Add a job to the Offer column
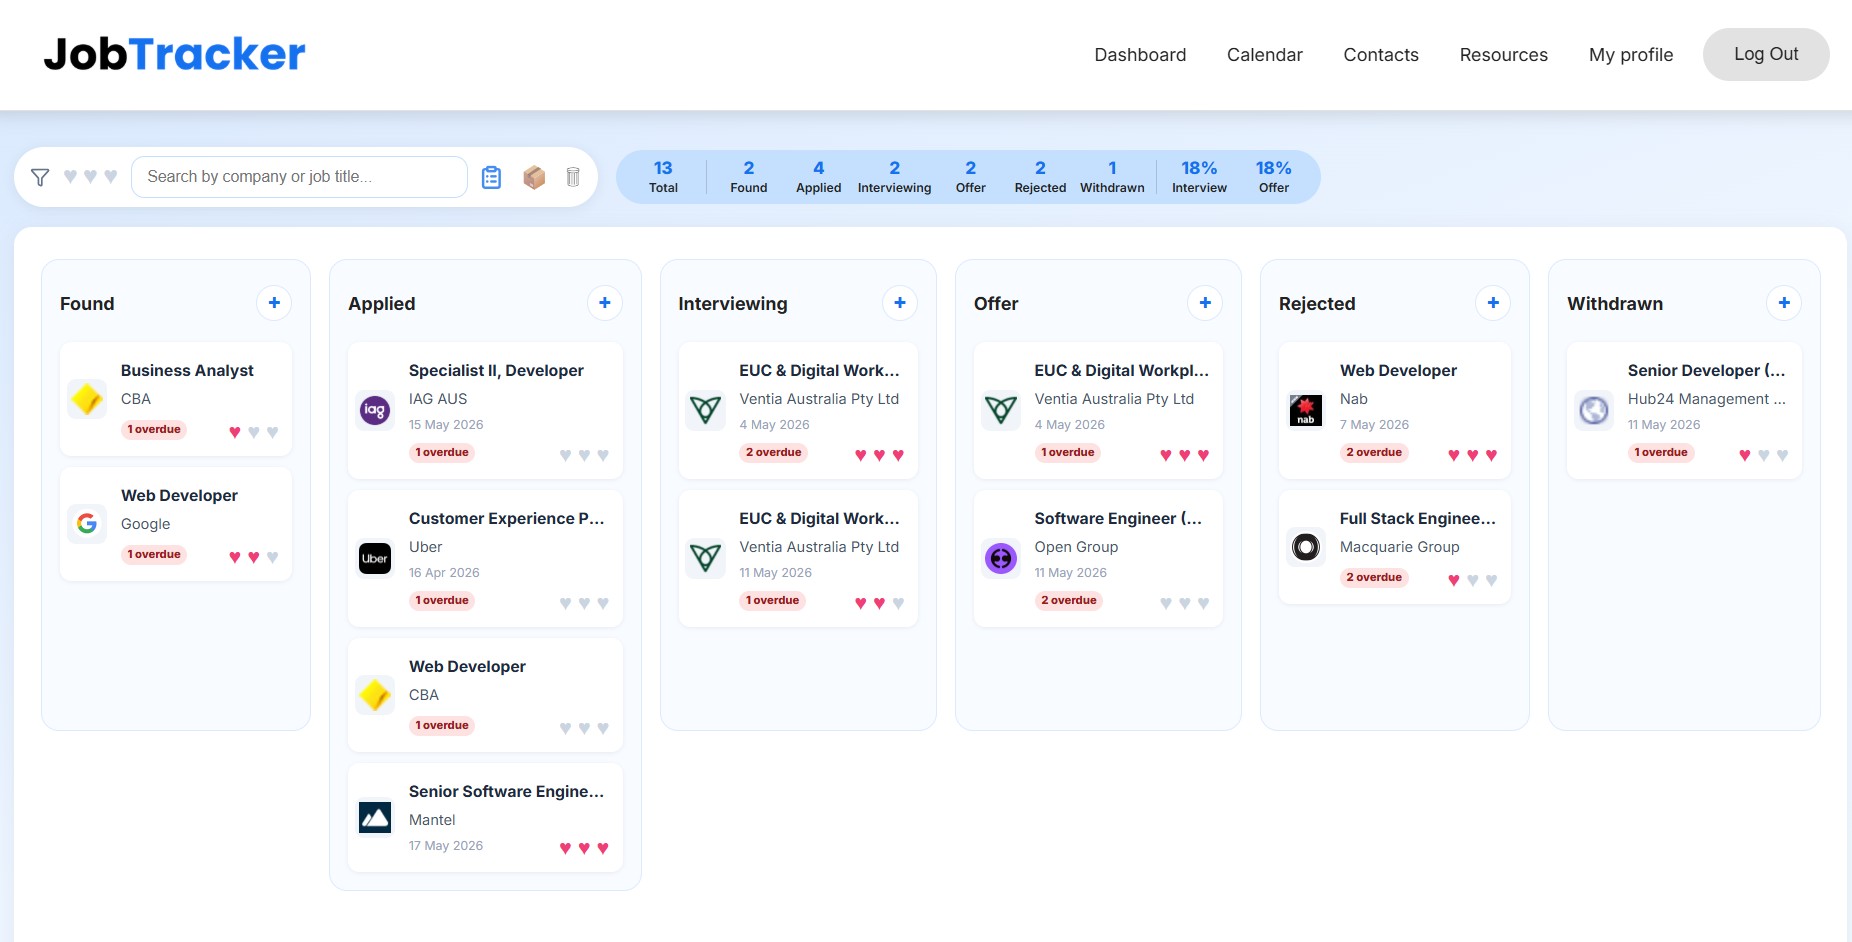 (x=1205, y=303)
